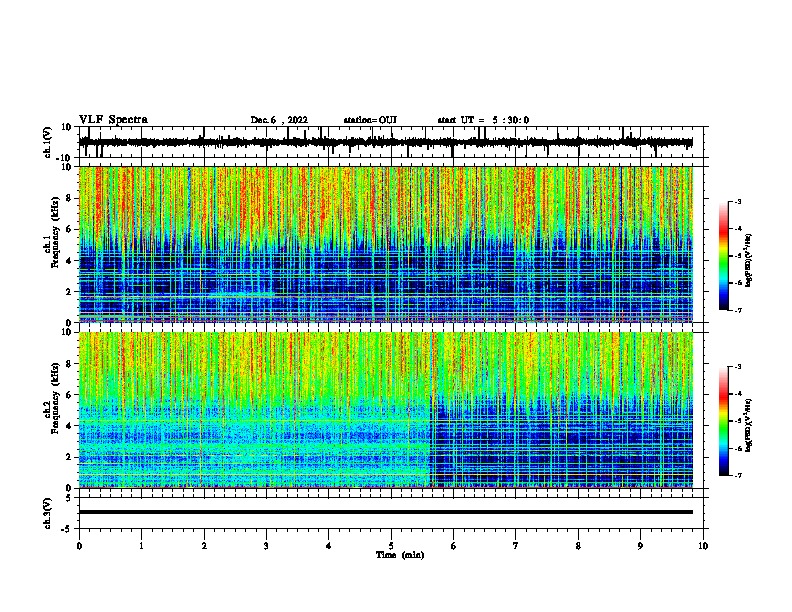The image size is (792, 612).
Task: Click the "-3" value atop ch.1 colorbar
Action: coord(738,201)
